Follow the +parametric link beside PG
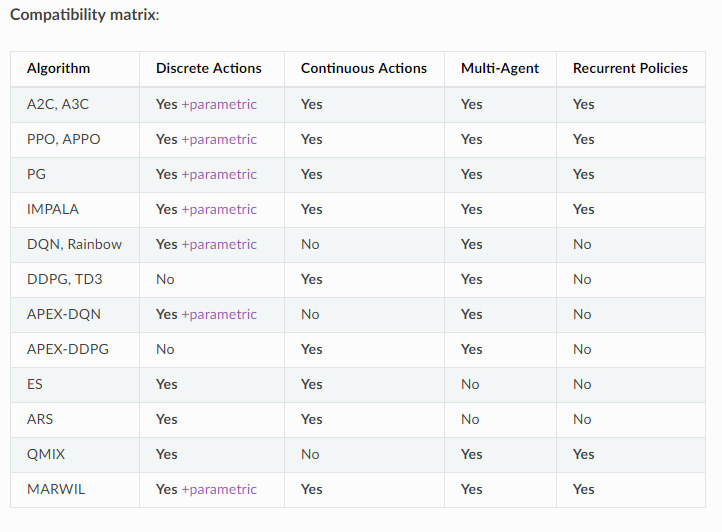Image resolution: width=722 pixels, height=532 pixels. point(219,174)
